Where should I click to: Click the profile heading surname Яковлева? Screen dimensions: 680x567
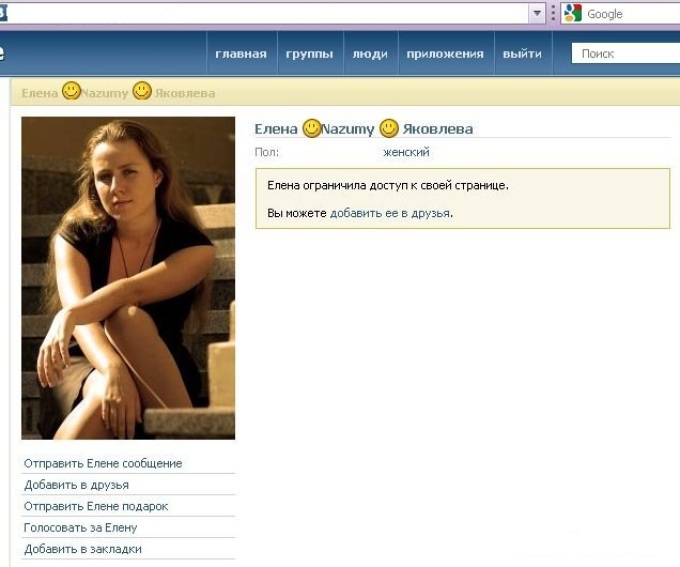tap(438, 129)
